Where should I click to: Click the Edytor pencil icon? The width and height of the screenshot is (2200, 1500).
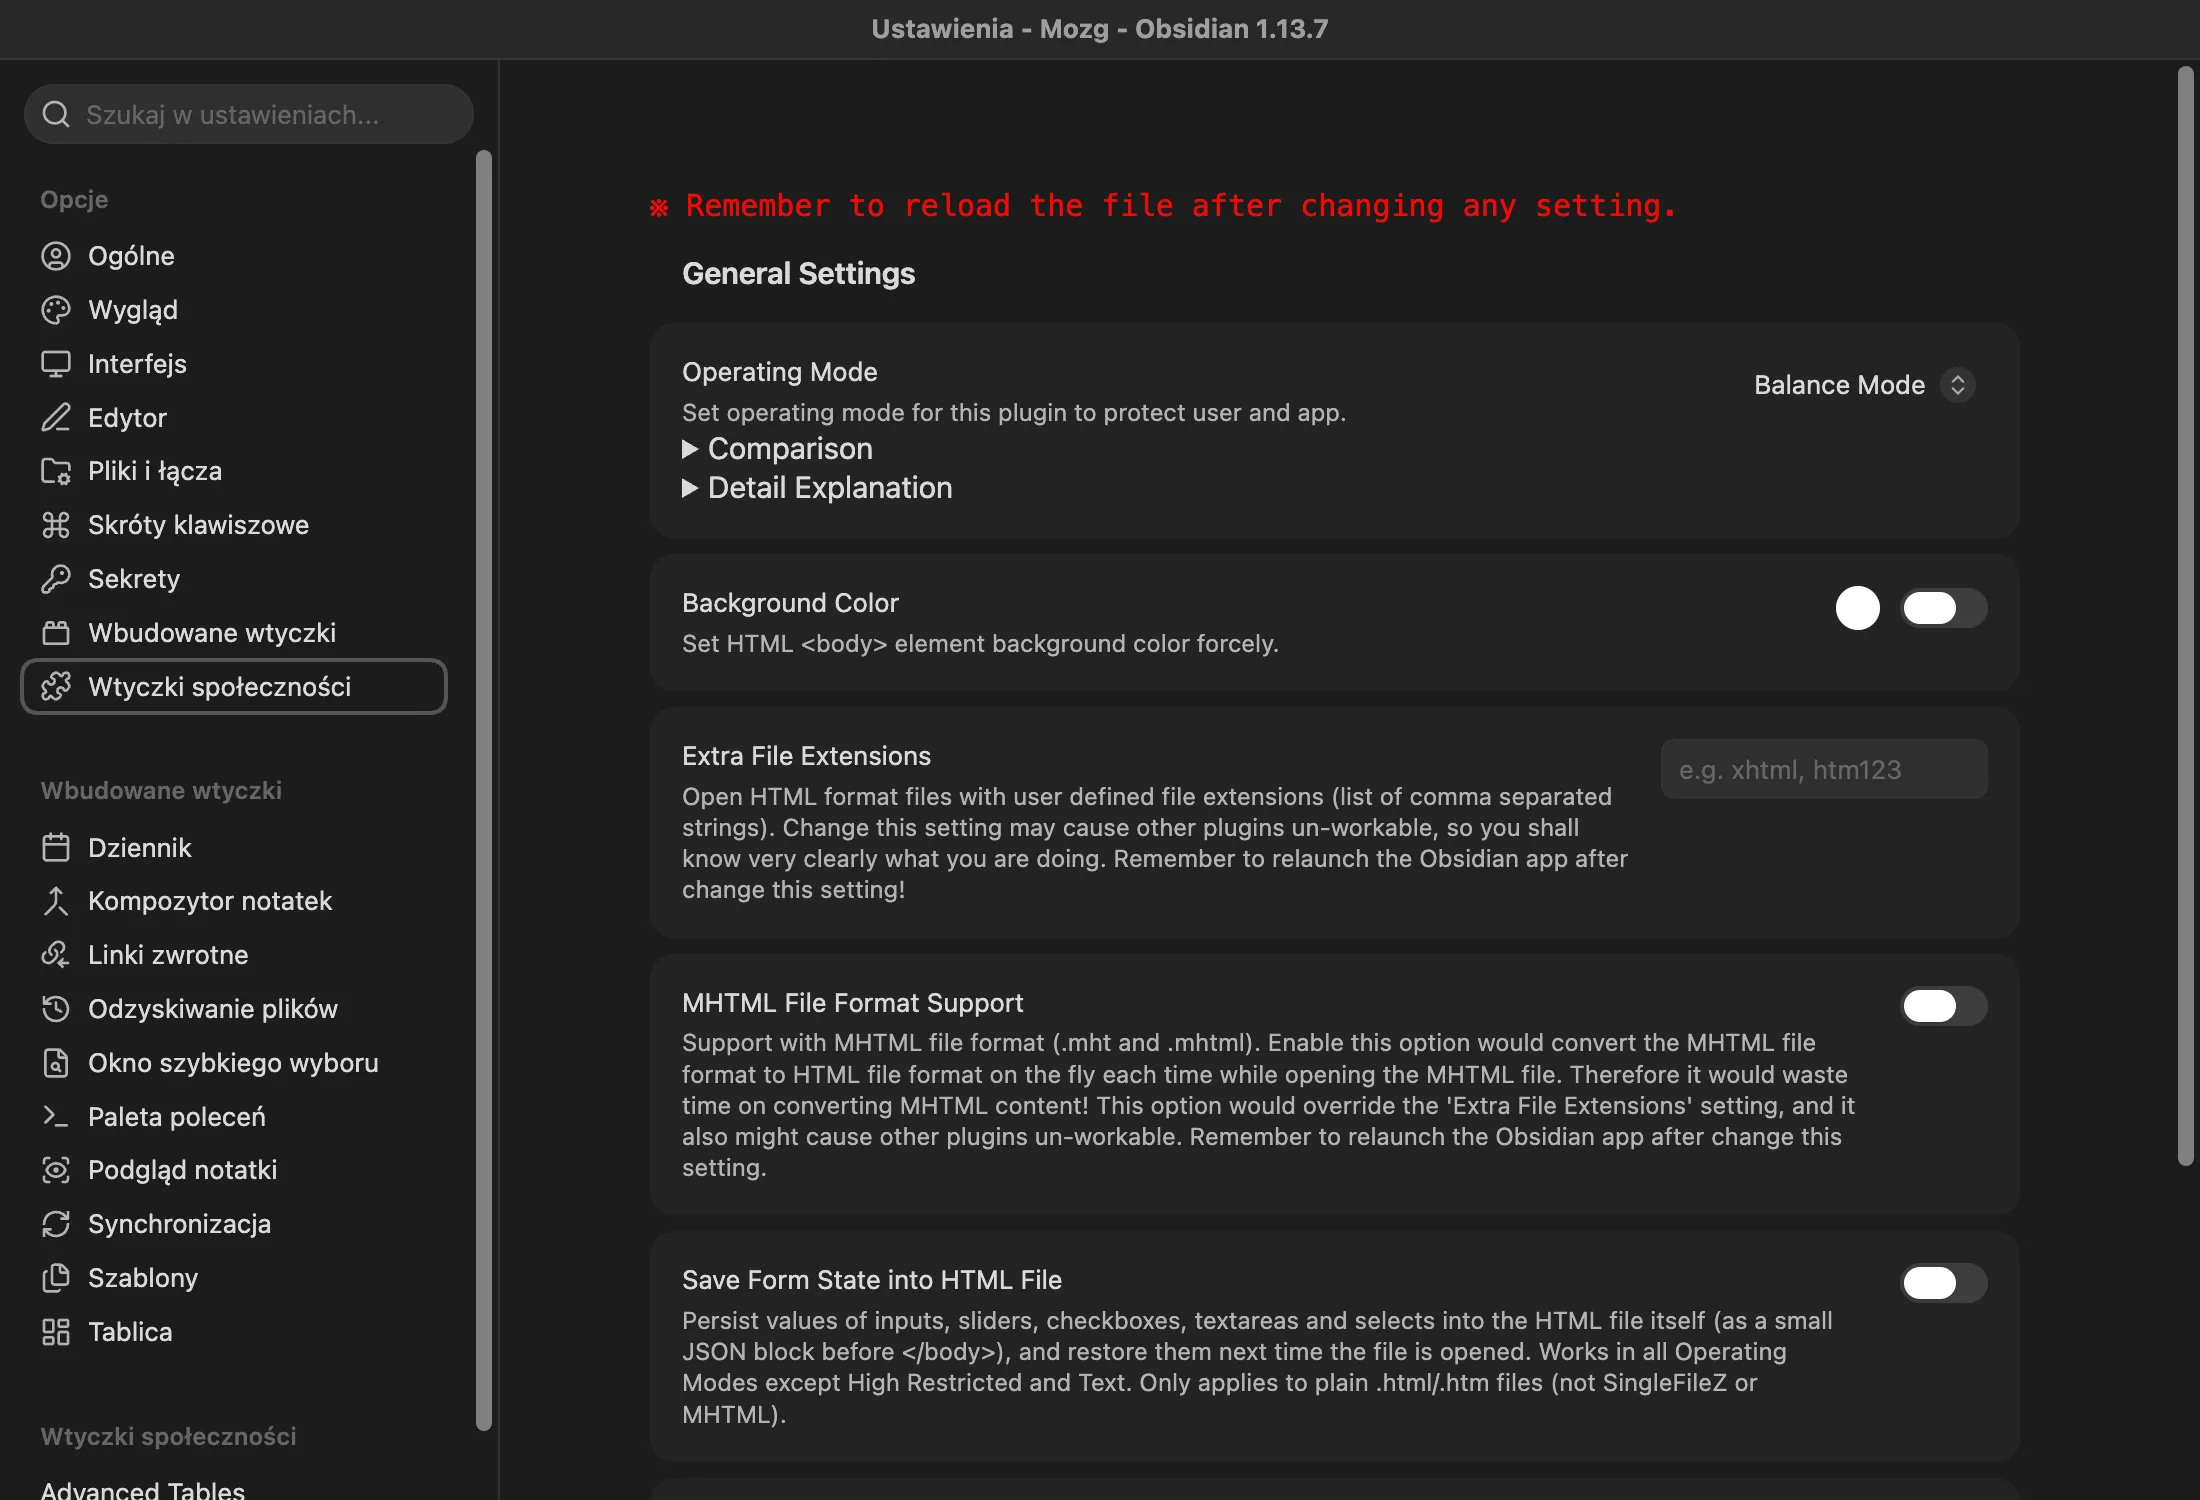tap(56, 418)
